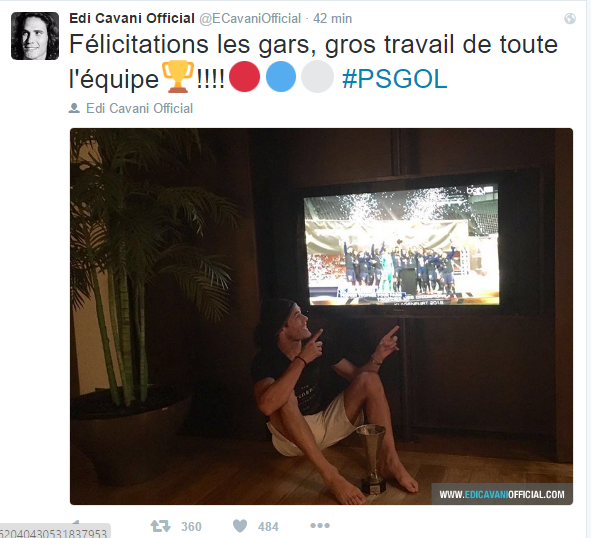Click the globe icon beside the tweet header
The image size is (591, 538).
click(570, 18)
